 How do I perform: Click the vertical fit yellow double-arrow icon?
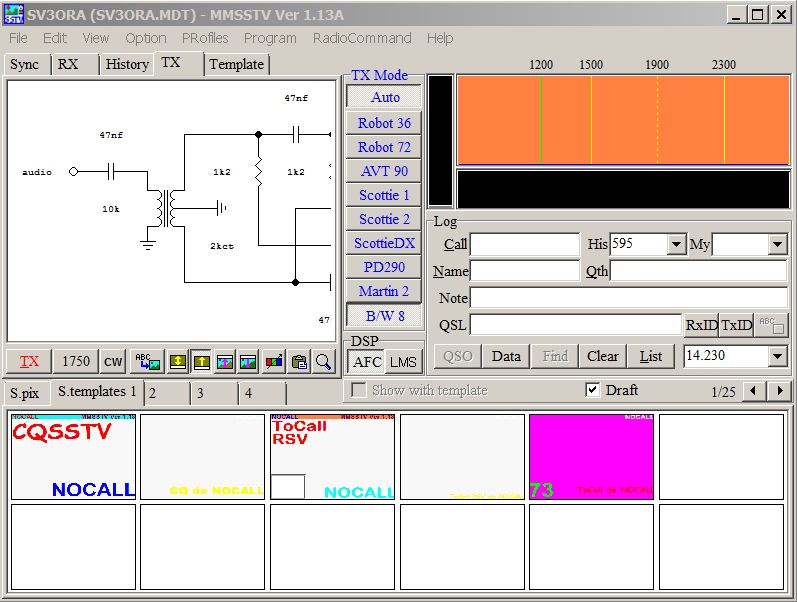177,362
